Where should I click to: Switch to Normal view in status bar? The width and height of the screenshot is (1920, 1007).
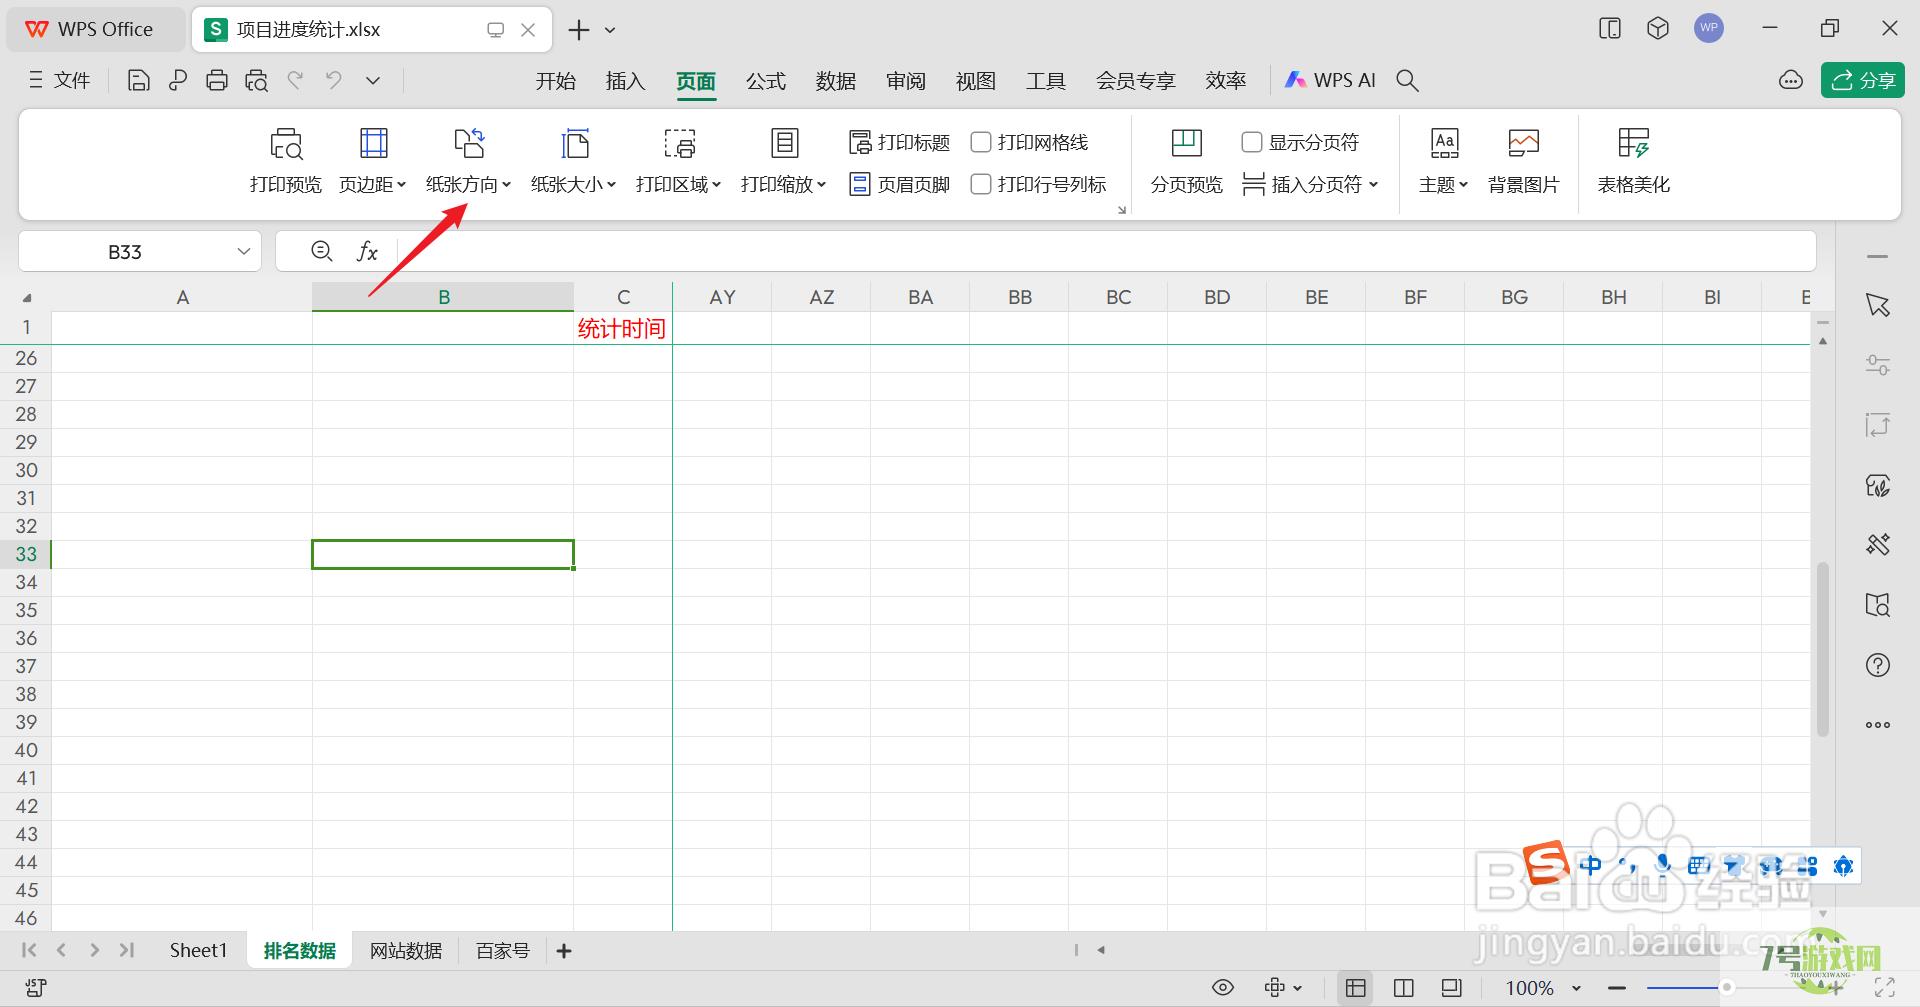click(x=1356, y=988)
